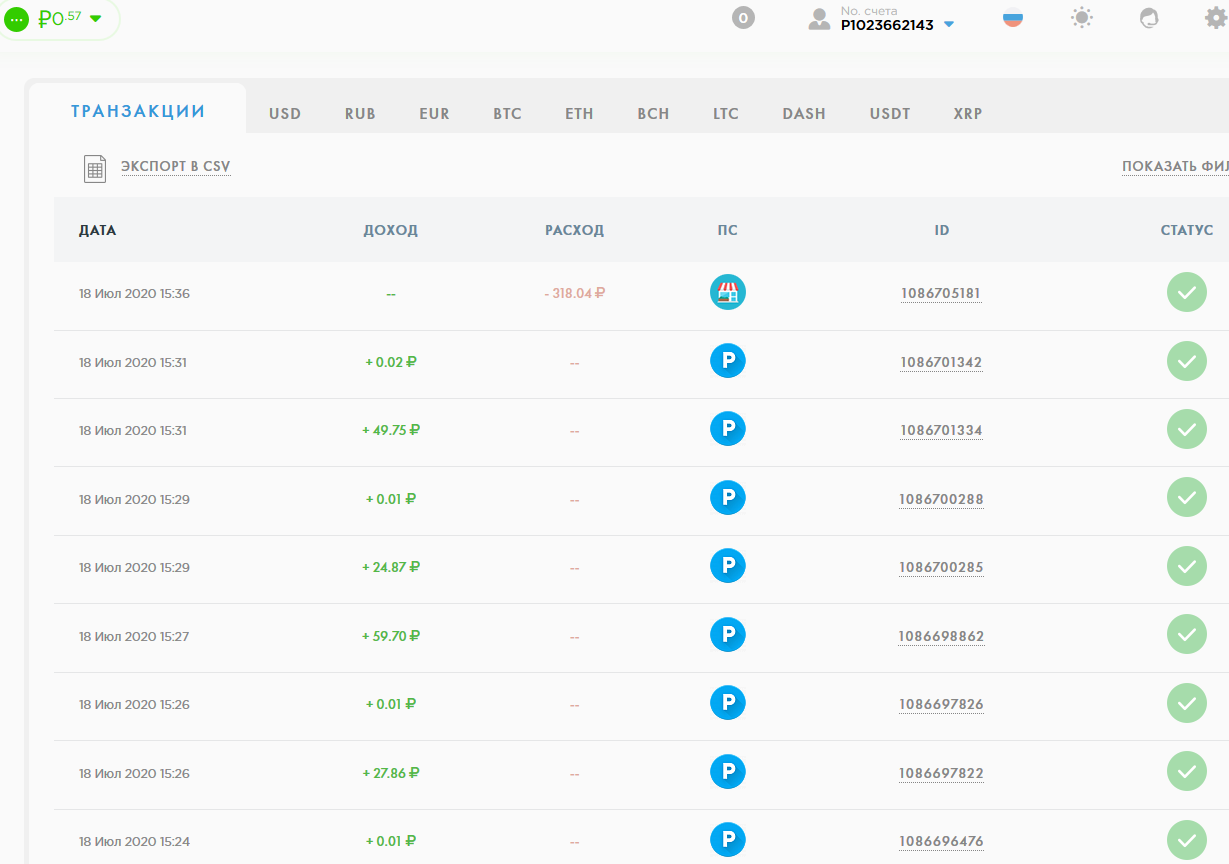Open the settings gear icon
The image size is (1229, 864).
(x=1215, y=18)
